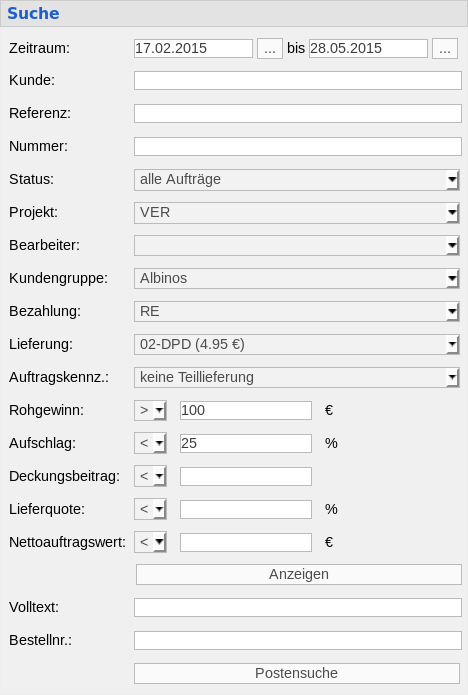The image size is (468, 695).
Task: Open the Nettoauftragswert operator selector
Action: [x=150, y=542]
